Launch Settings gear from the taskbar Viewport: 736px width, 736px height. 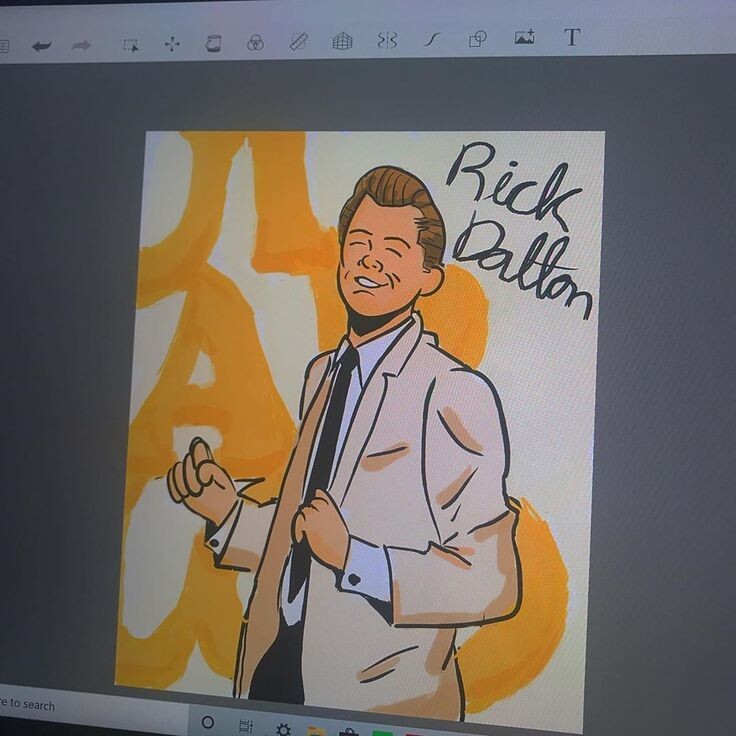(x=283, y=730)
